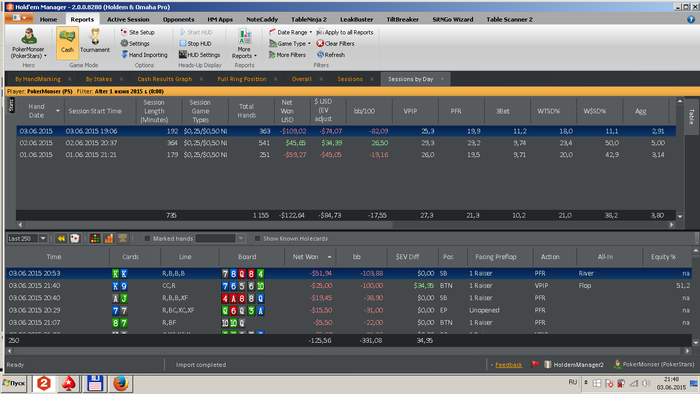Toggle Show Known Holecards checkbox
700x394 pixels.
(x=257, y=238)
